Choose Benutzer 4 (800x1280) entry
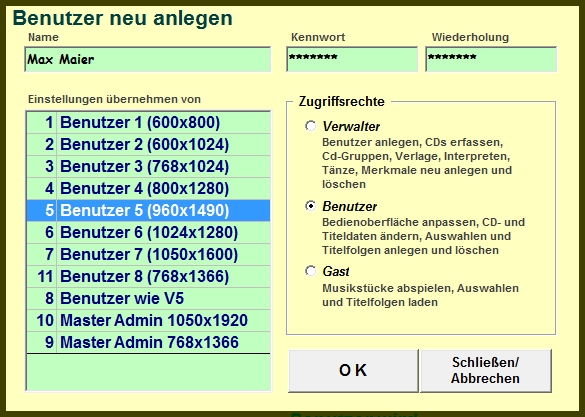 [148, 188]
